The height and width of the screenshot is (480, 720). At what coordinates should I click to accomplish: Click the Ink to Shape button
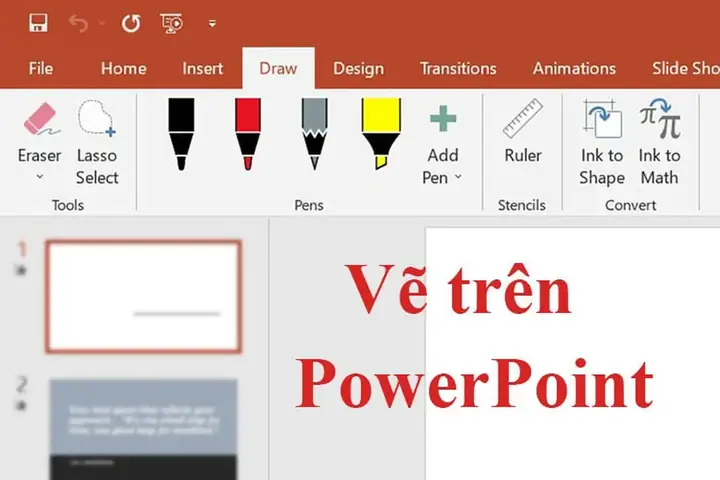602,142
